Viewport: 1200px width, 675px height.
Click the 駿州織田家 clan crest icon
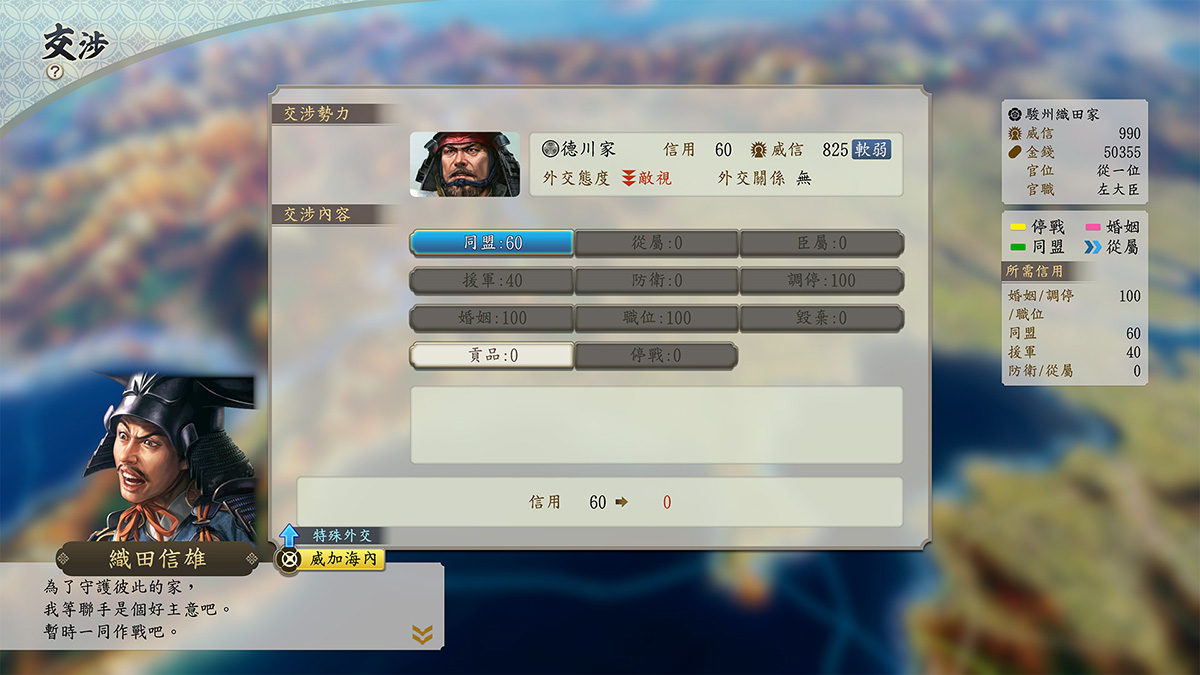1014,114
